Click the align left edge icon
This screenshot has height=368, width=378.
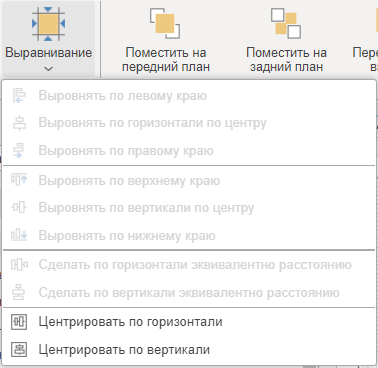coord(19,96)
